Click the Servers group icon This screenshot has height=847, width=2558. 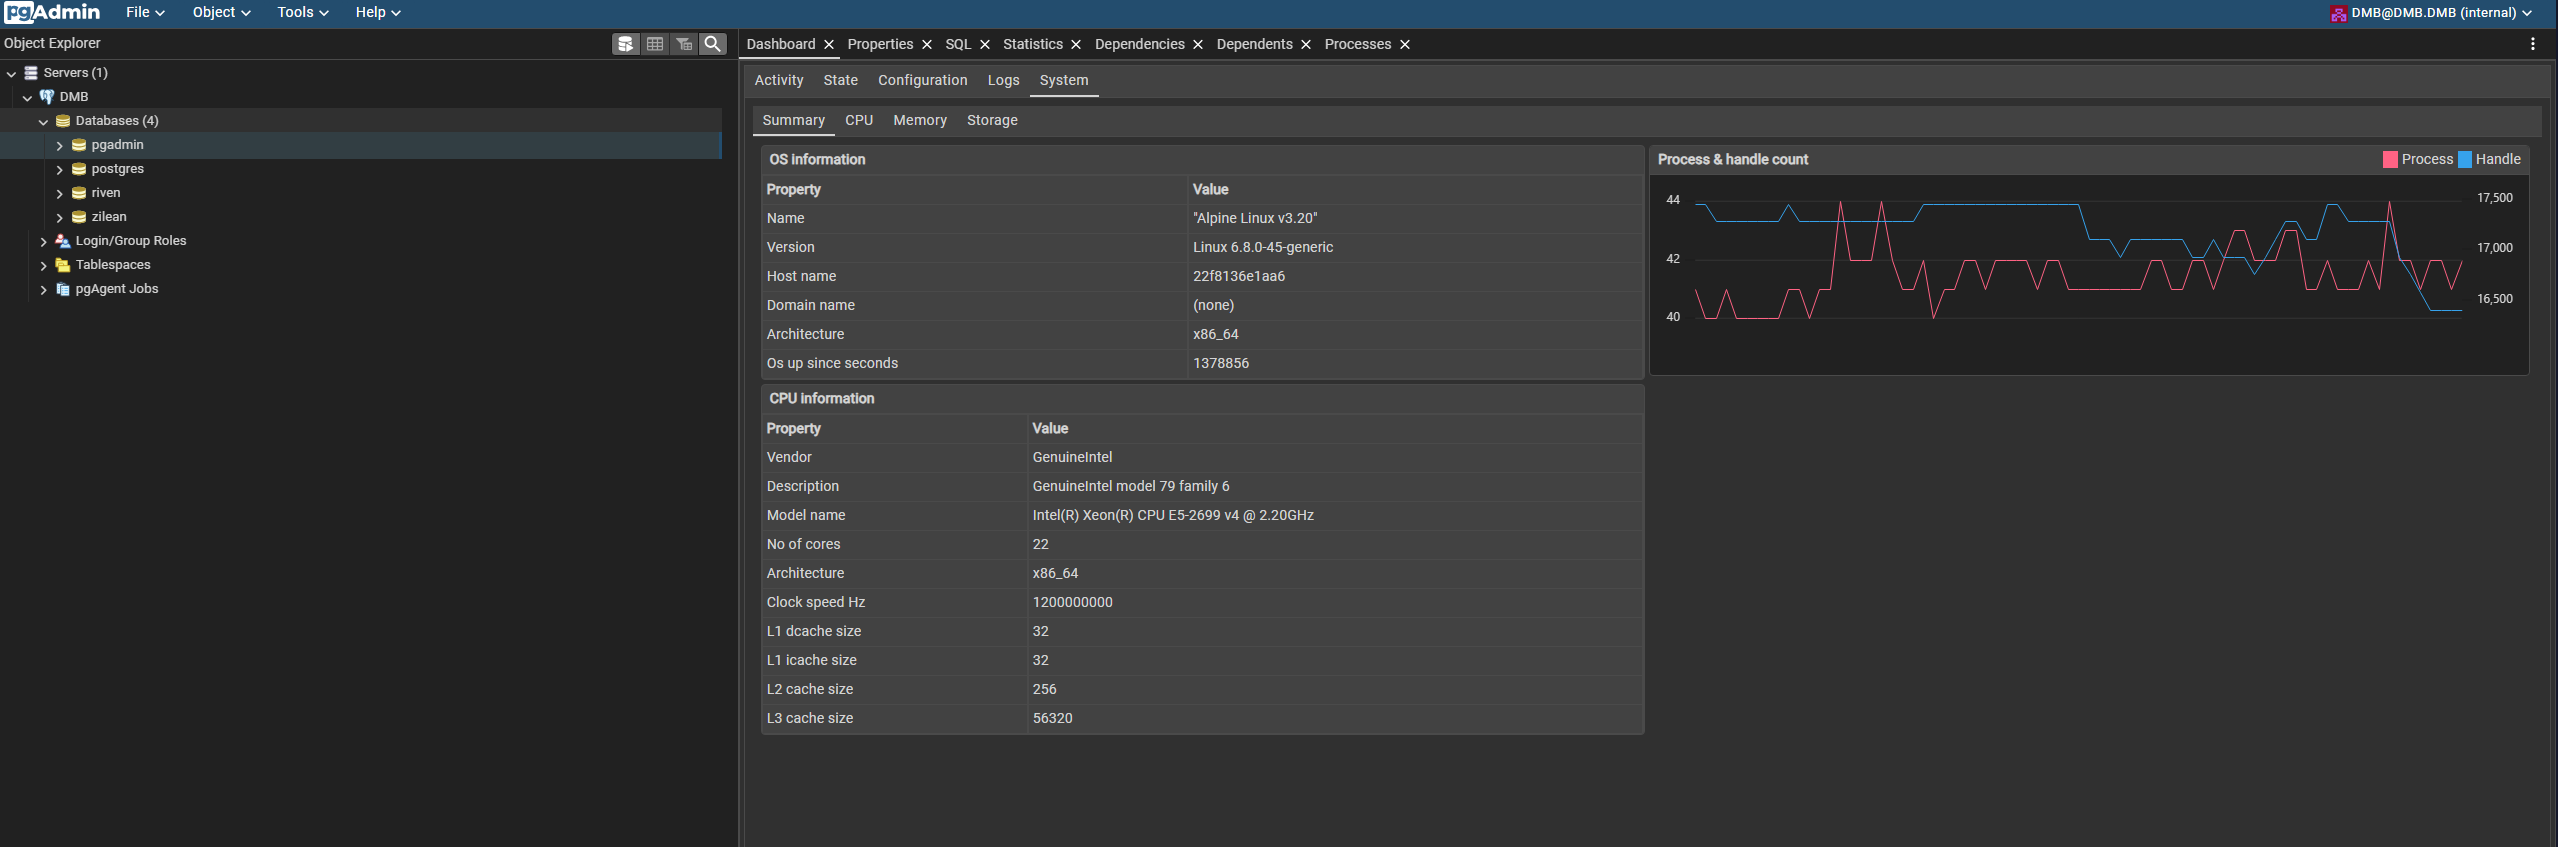tap(31, 73)
